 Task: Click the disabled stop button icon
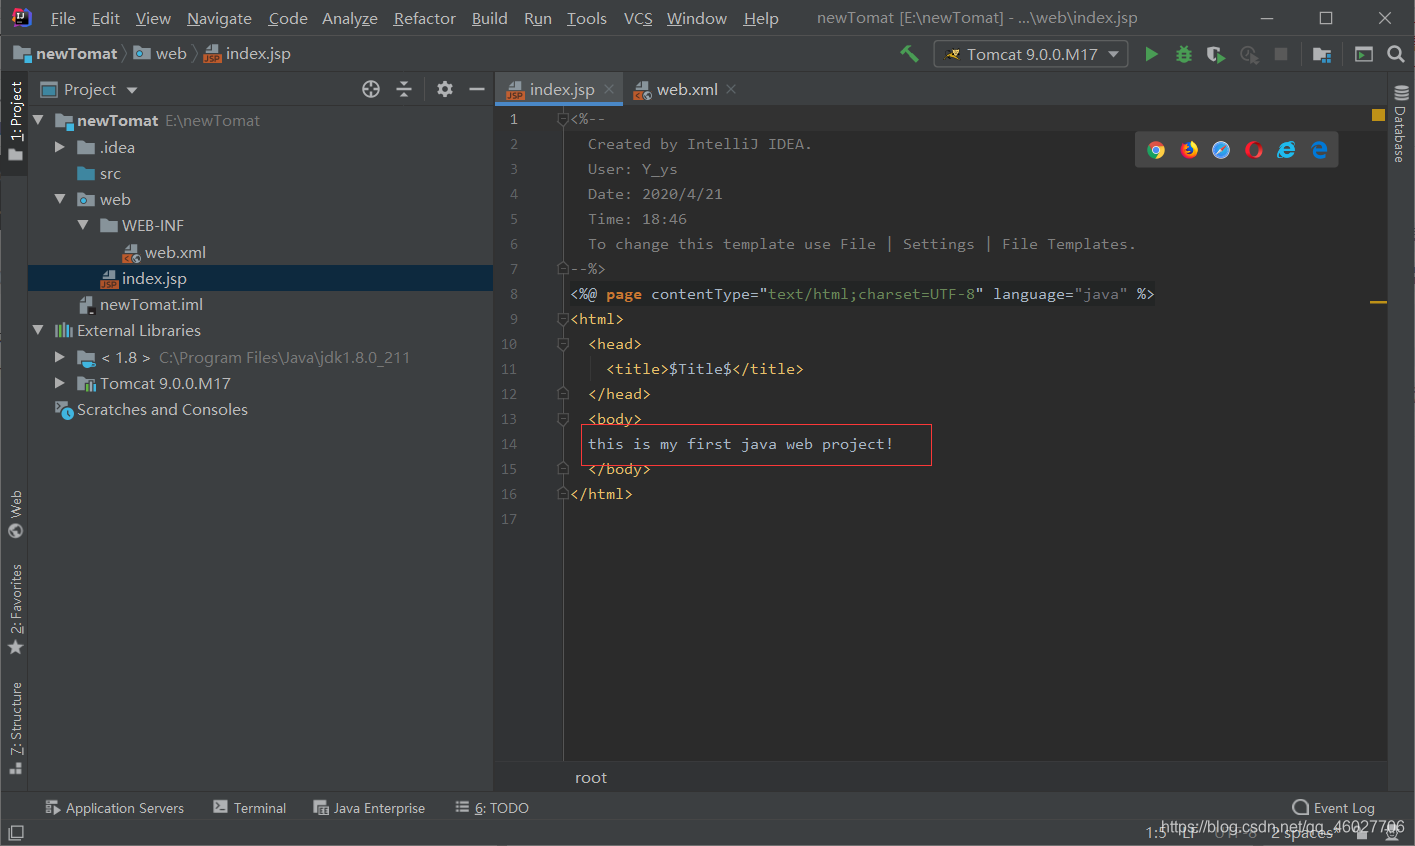pos(1281,54)
